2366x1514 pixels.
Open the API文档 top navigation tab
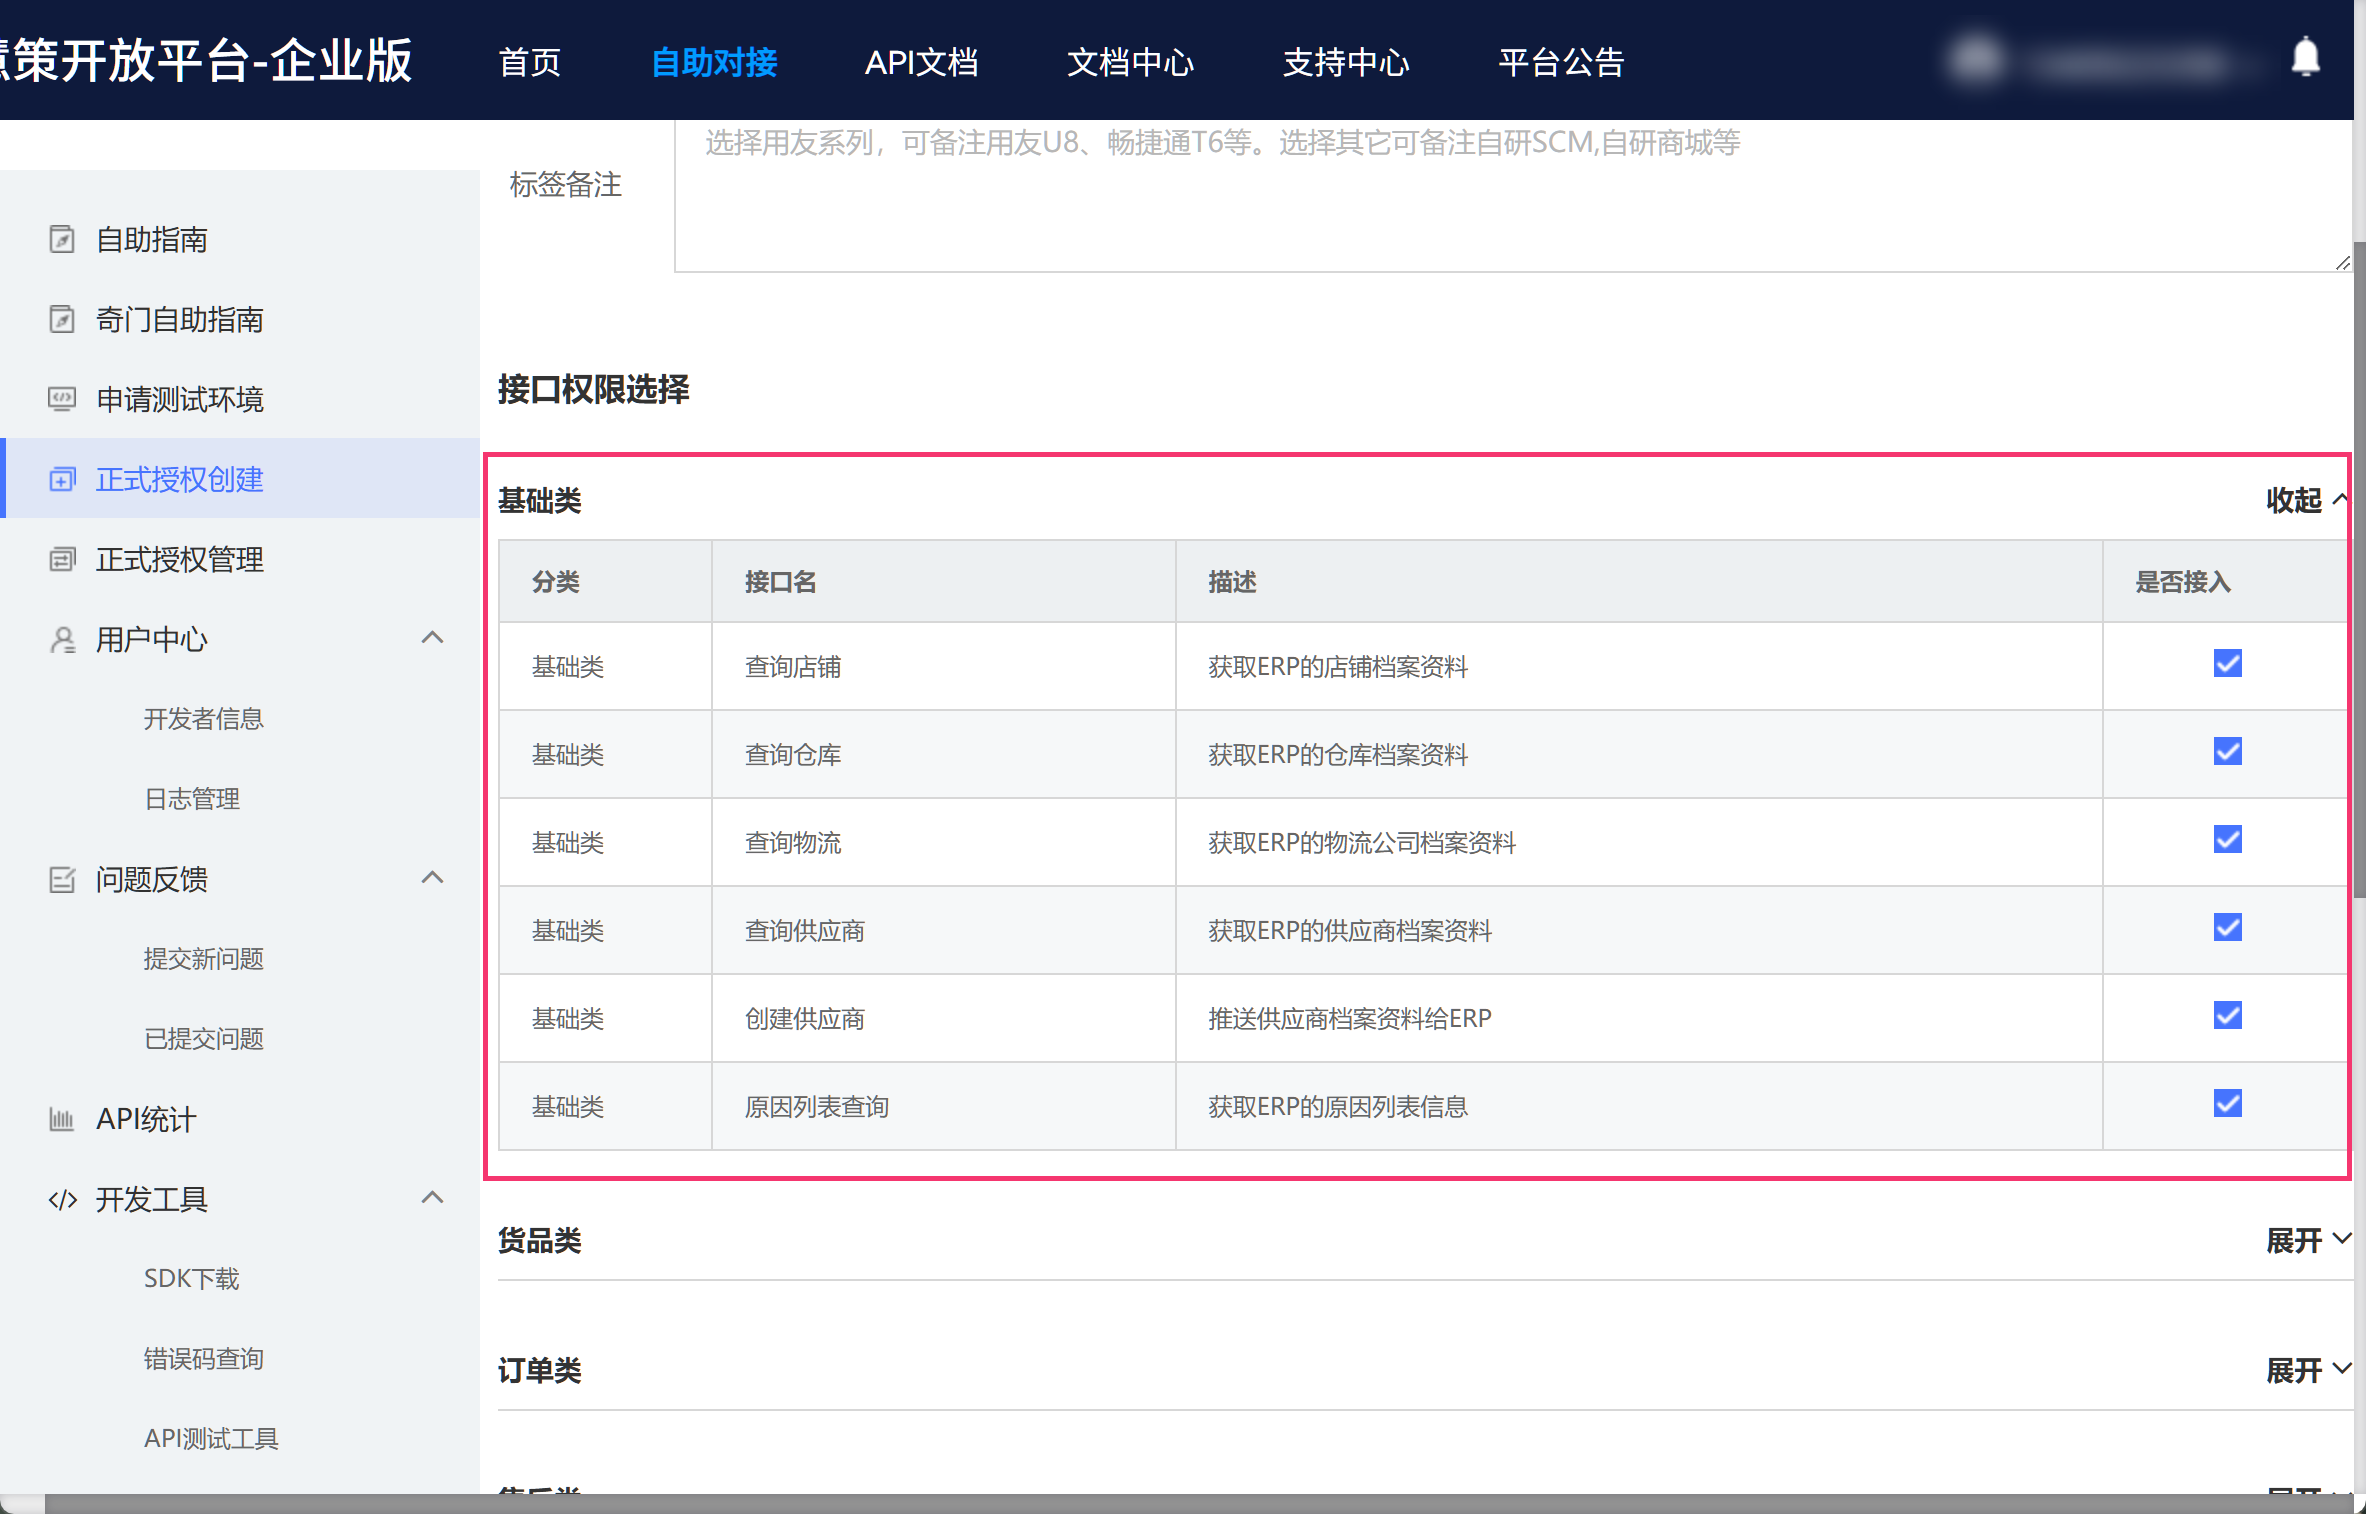(921, 62)
